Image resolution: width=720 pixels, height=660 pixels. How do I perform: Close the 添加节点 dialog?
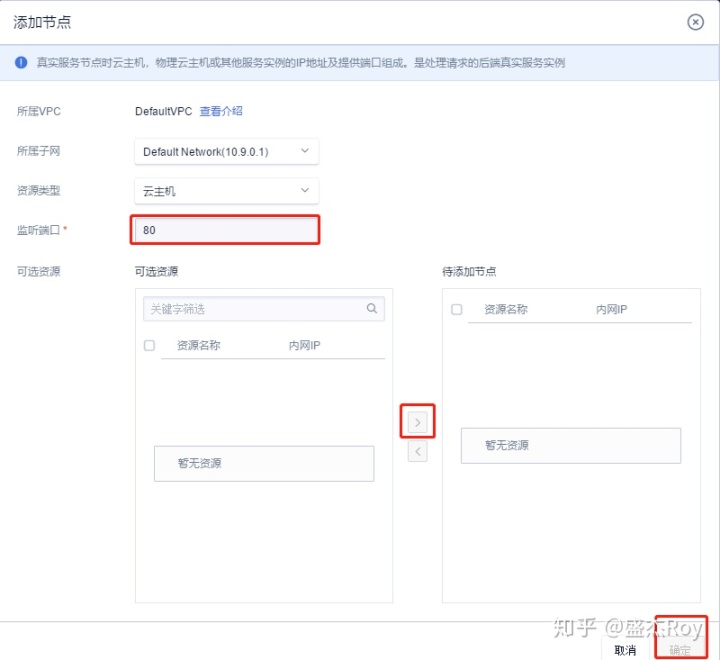click(695, 22)
